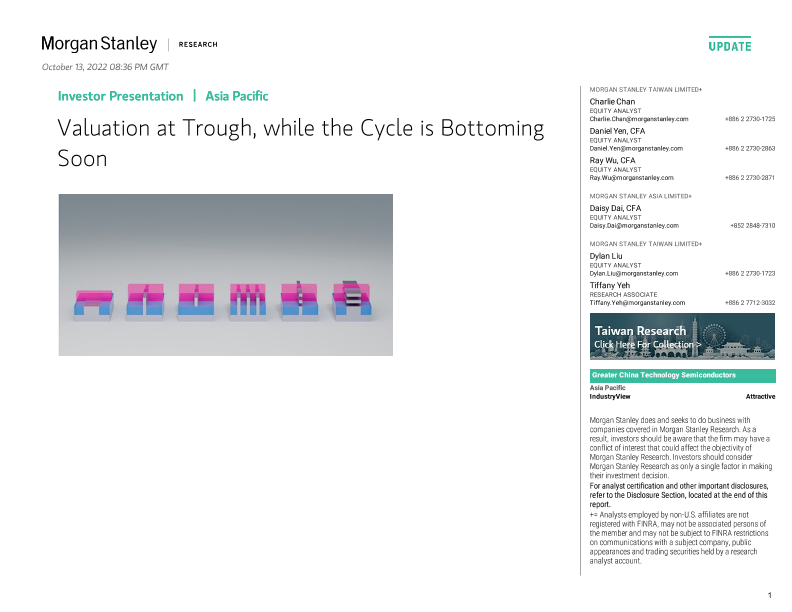Image resolution: width=792 pixels, height=612 pixels.
Task: Click the Ferris wheel in Taiwan Research banner
Action: pyautogui.click(x=713, y=335)
